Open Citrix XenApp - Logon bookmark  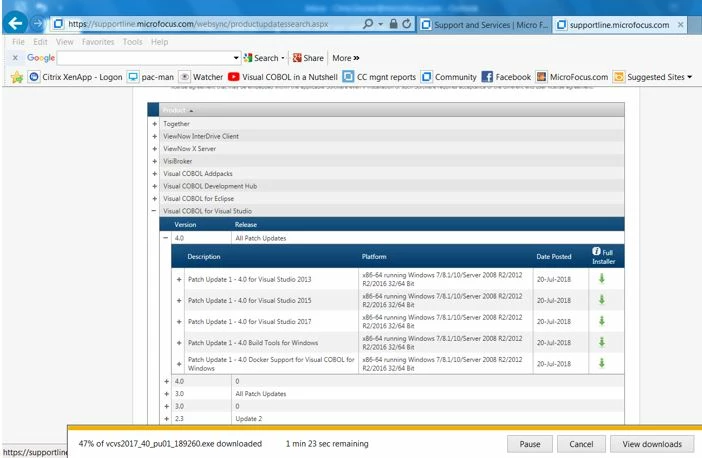tap(75, 77)
